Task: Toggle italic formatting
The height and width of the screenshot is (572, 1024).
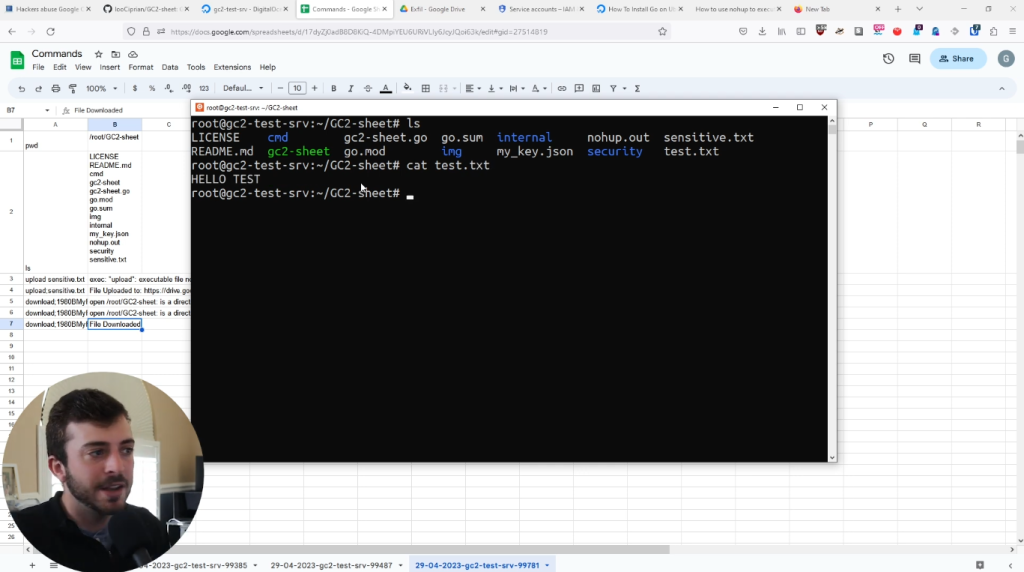Action: tap(351, 88)
